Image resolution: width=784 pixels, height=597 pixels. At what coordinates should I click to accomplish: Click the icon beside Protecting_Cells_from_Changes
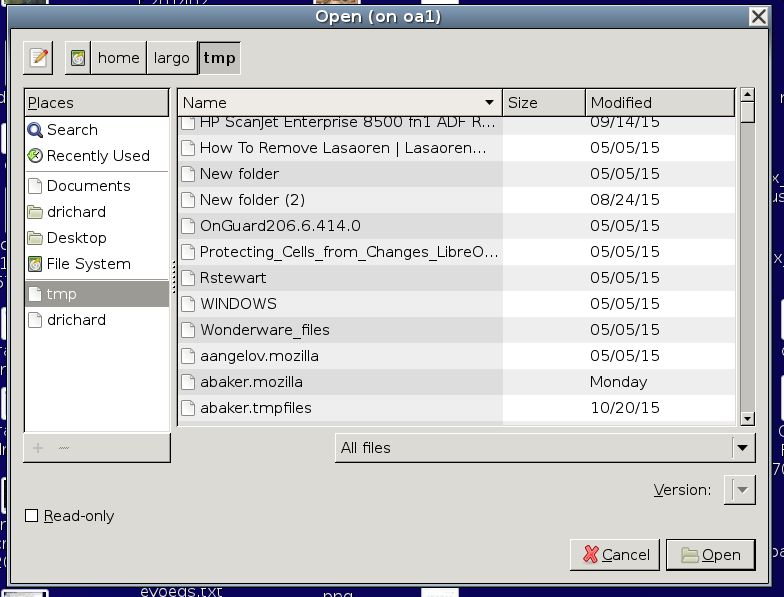click(188, 252)
